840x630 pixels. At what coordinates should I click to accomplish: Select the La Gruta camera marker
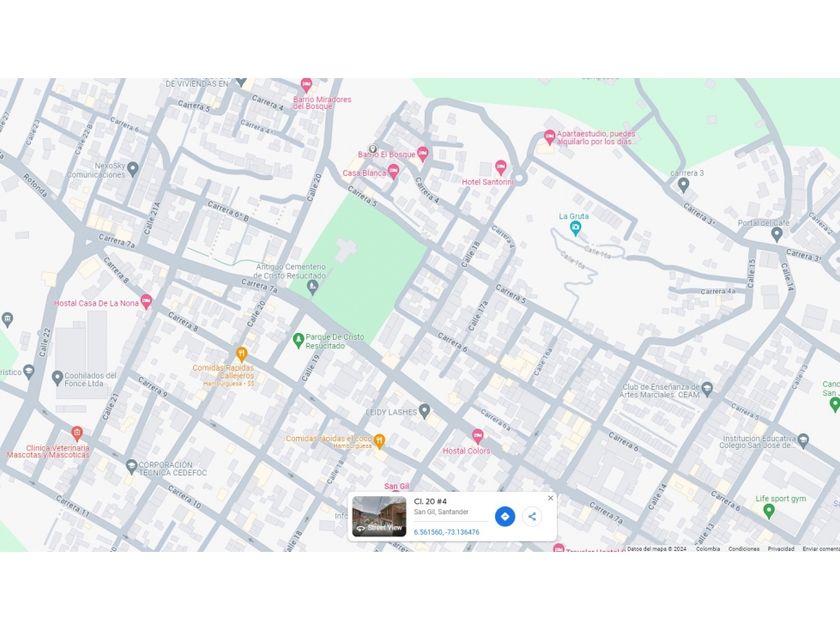coord(575,229)
